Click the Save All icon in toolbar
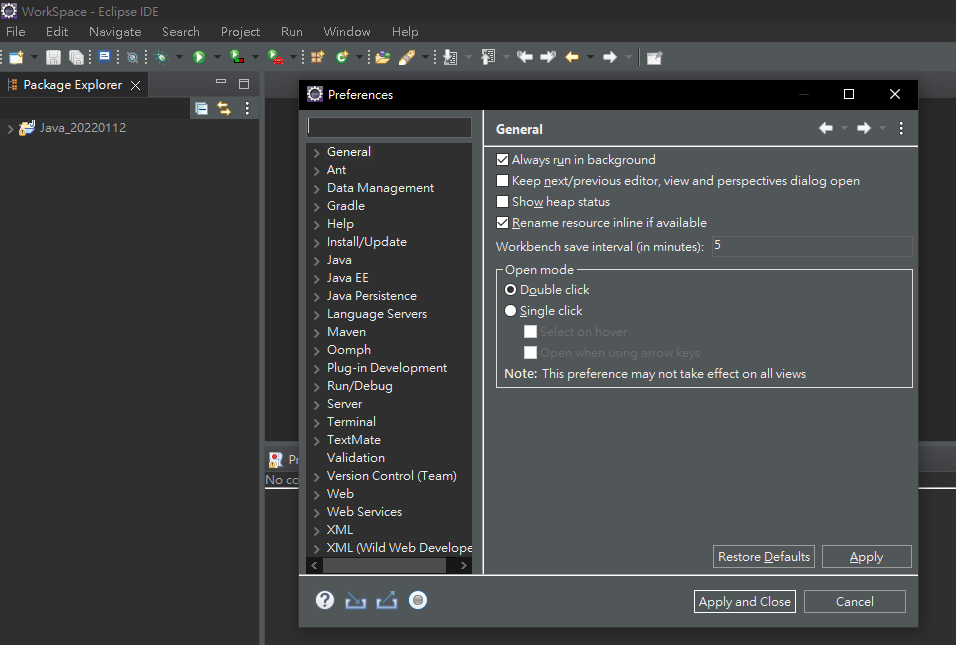This screenshot has width=956, height=645. click(76, 57)
